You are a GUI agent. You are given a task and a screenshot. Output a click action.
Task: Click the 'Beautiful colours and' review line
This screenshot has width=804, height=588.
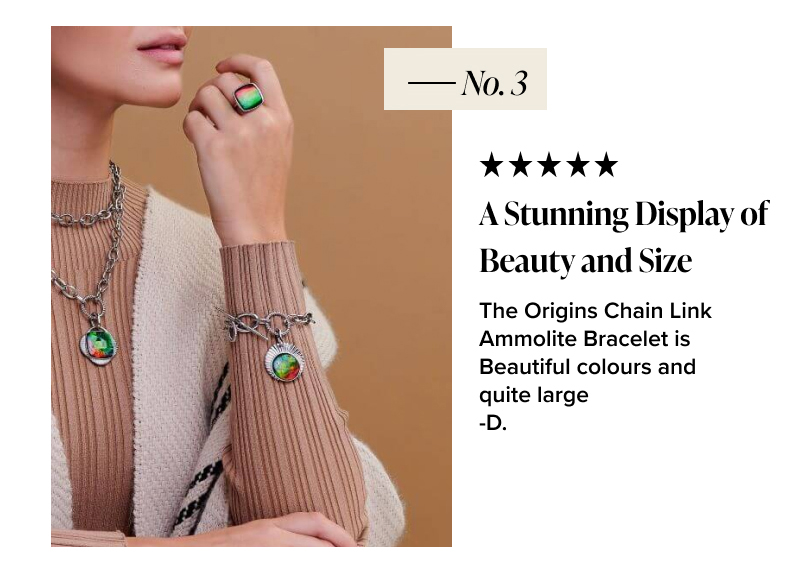pos(588,367)
